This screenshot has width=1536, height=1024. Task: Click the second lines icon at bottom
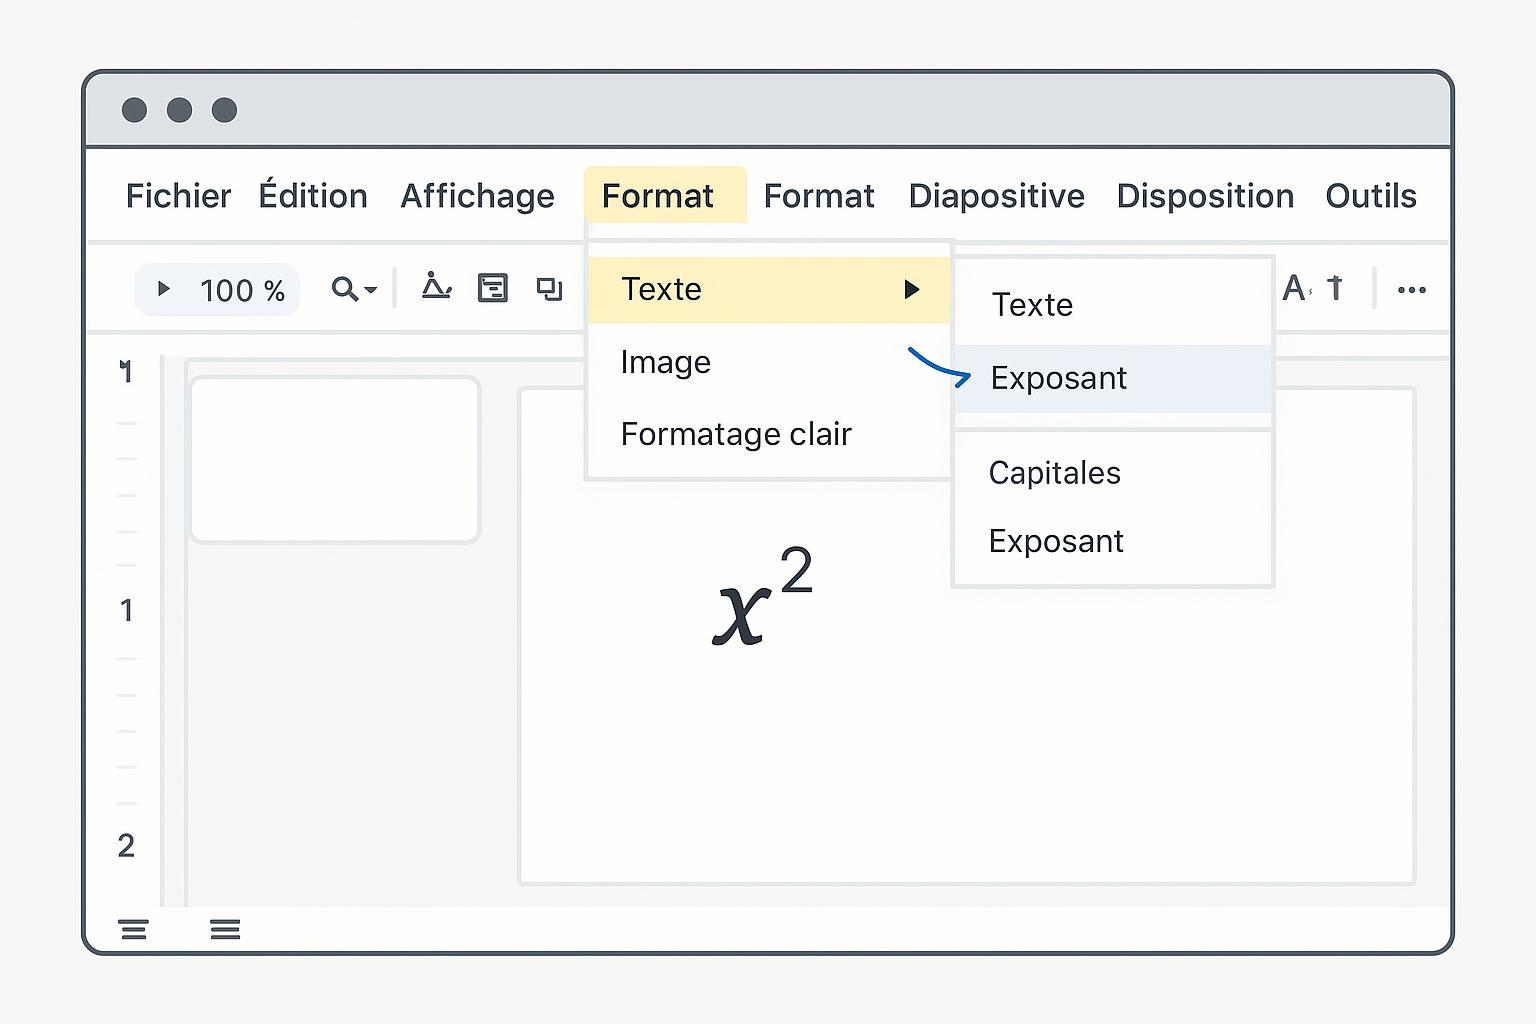[225, 930]
